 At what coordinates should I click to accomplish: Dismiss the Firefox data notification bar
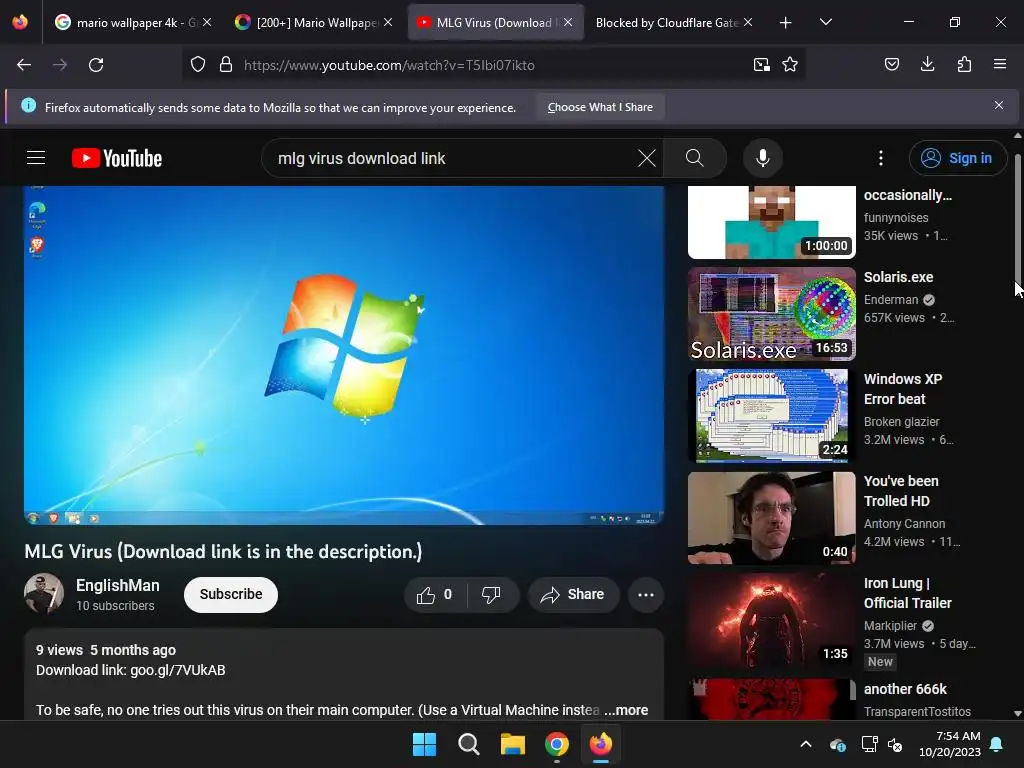[x=999, y=105]
